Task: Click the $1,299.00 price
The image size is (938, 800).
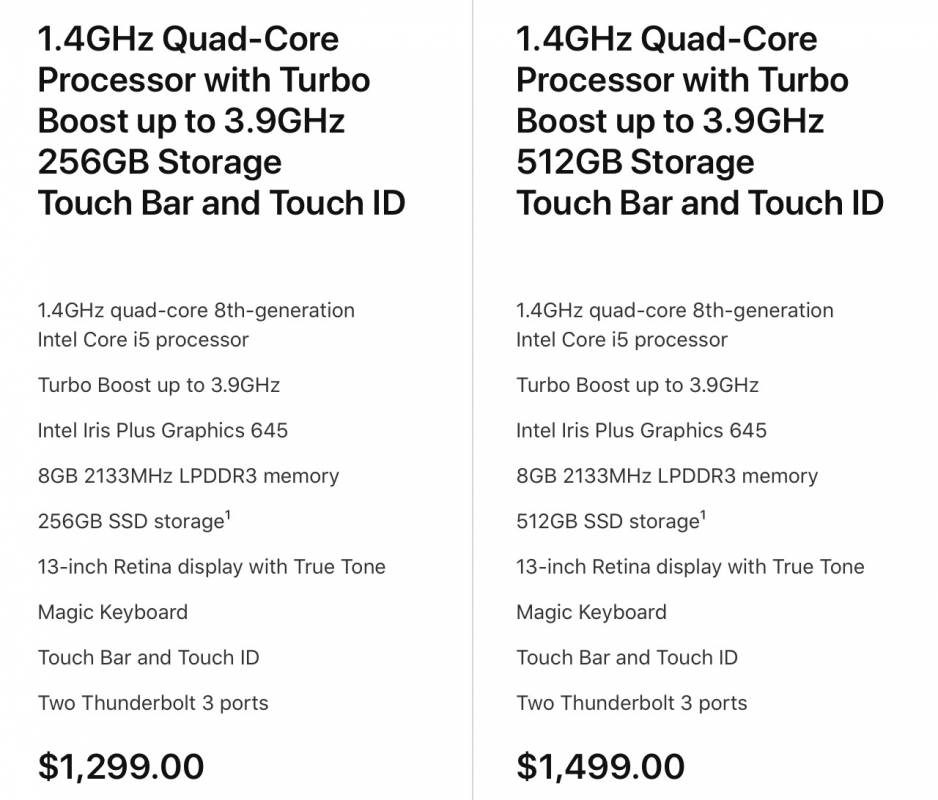Action: [x=121, y=766]
